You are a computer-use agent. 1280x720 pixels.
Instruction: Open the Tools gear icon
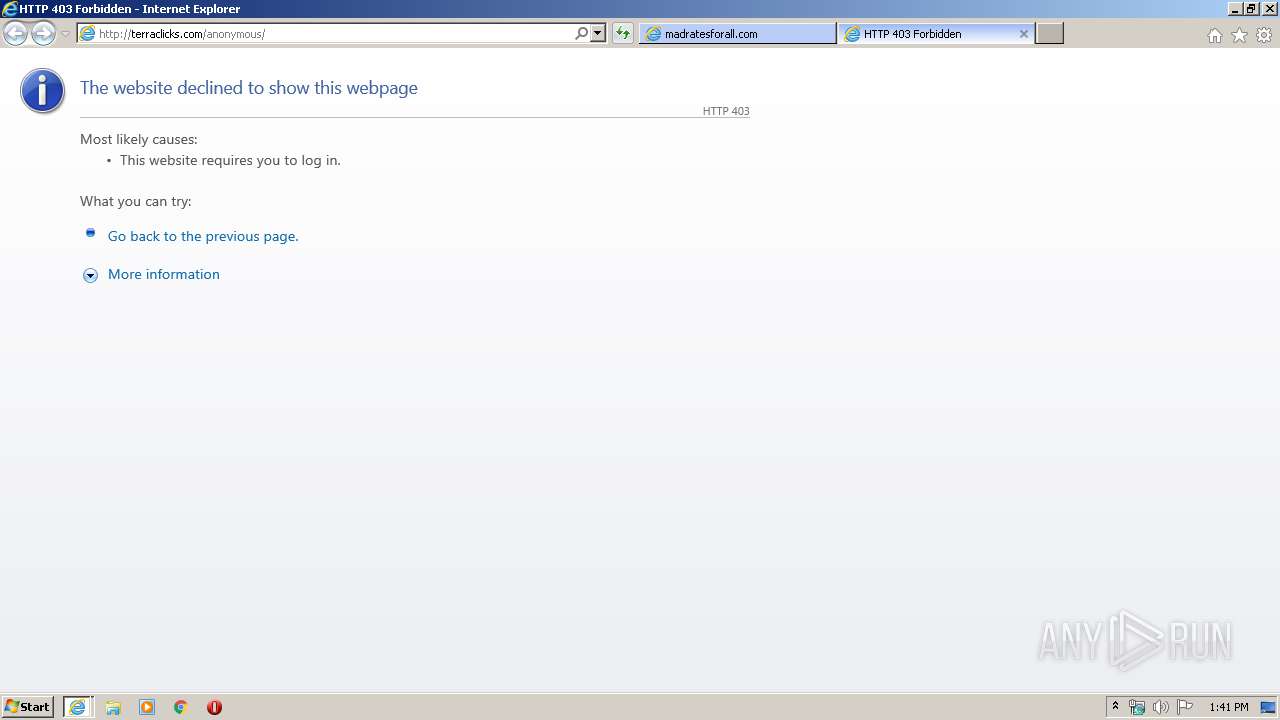pos(1264,35)
